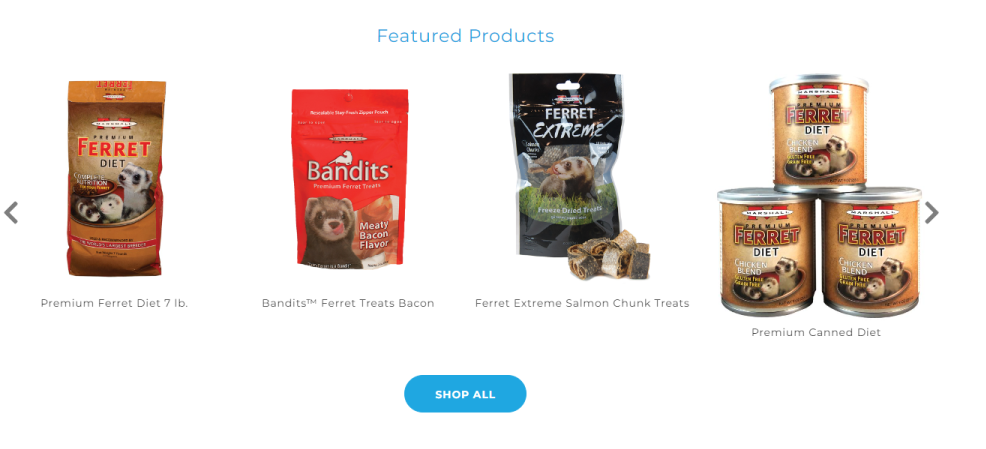Open the stacked Premium Canned Diet image
This screenshot has width=986, height=449.
click(x=818, y=195)
